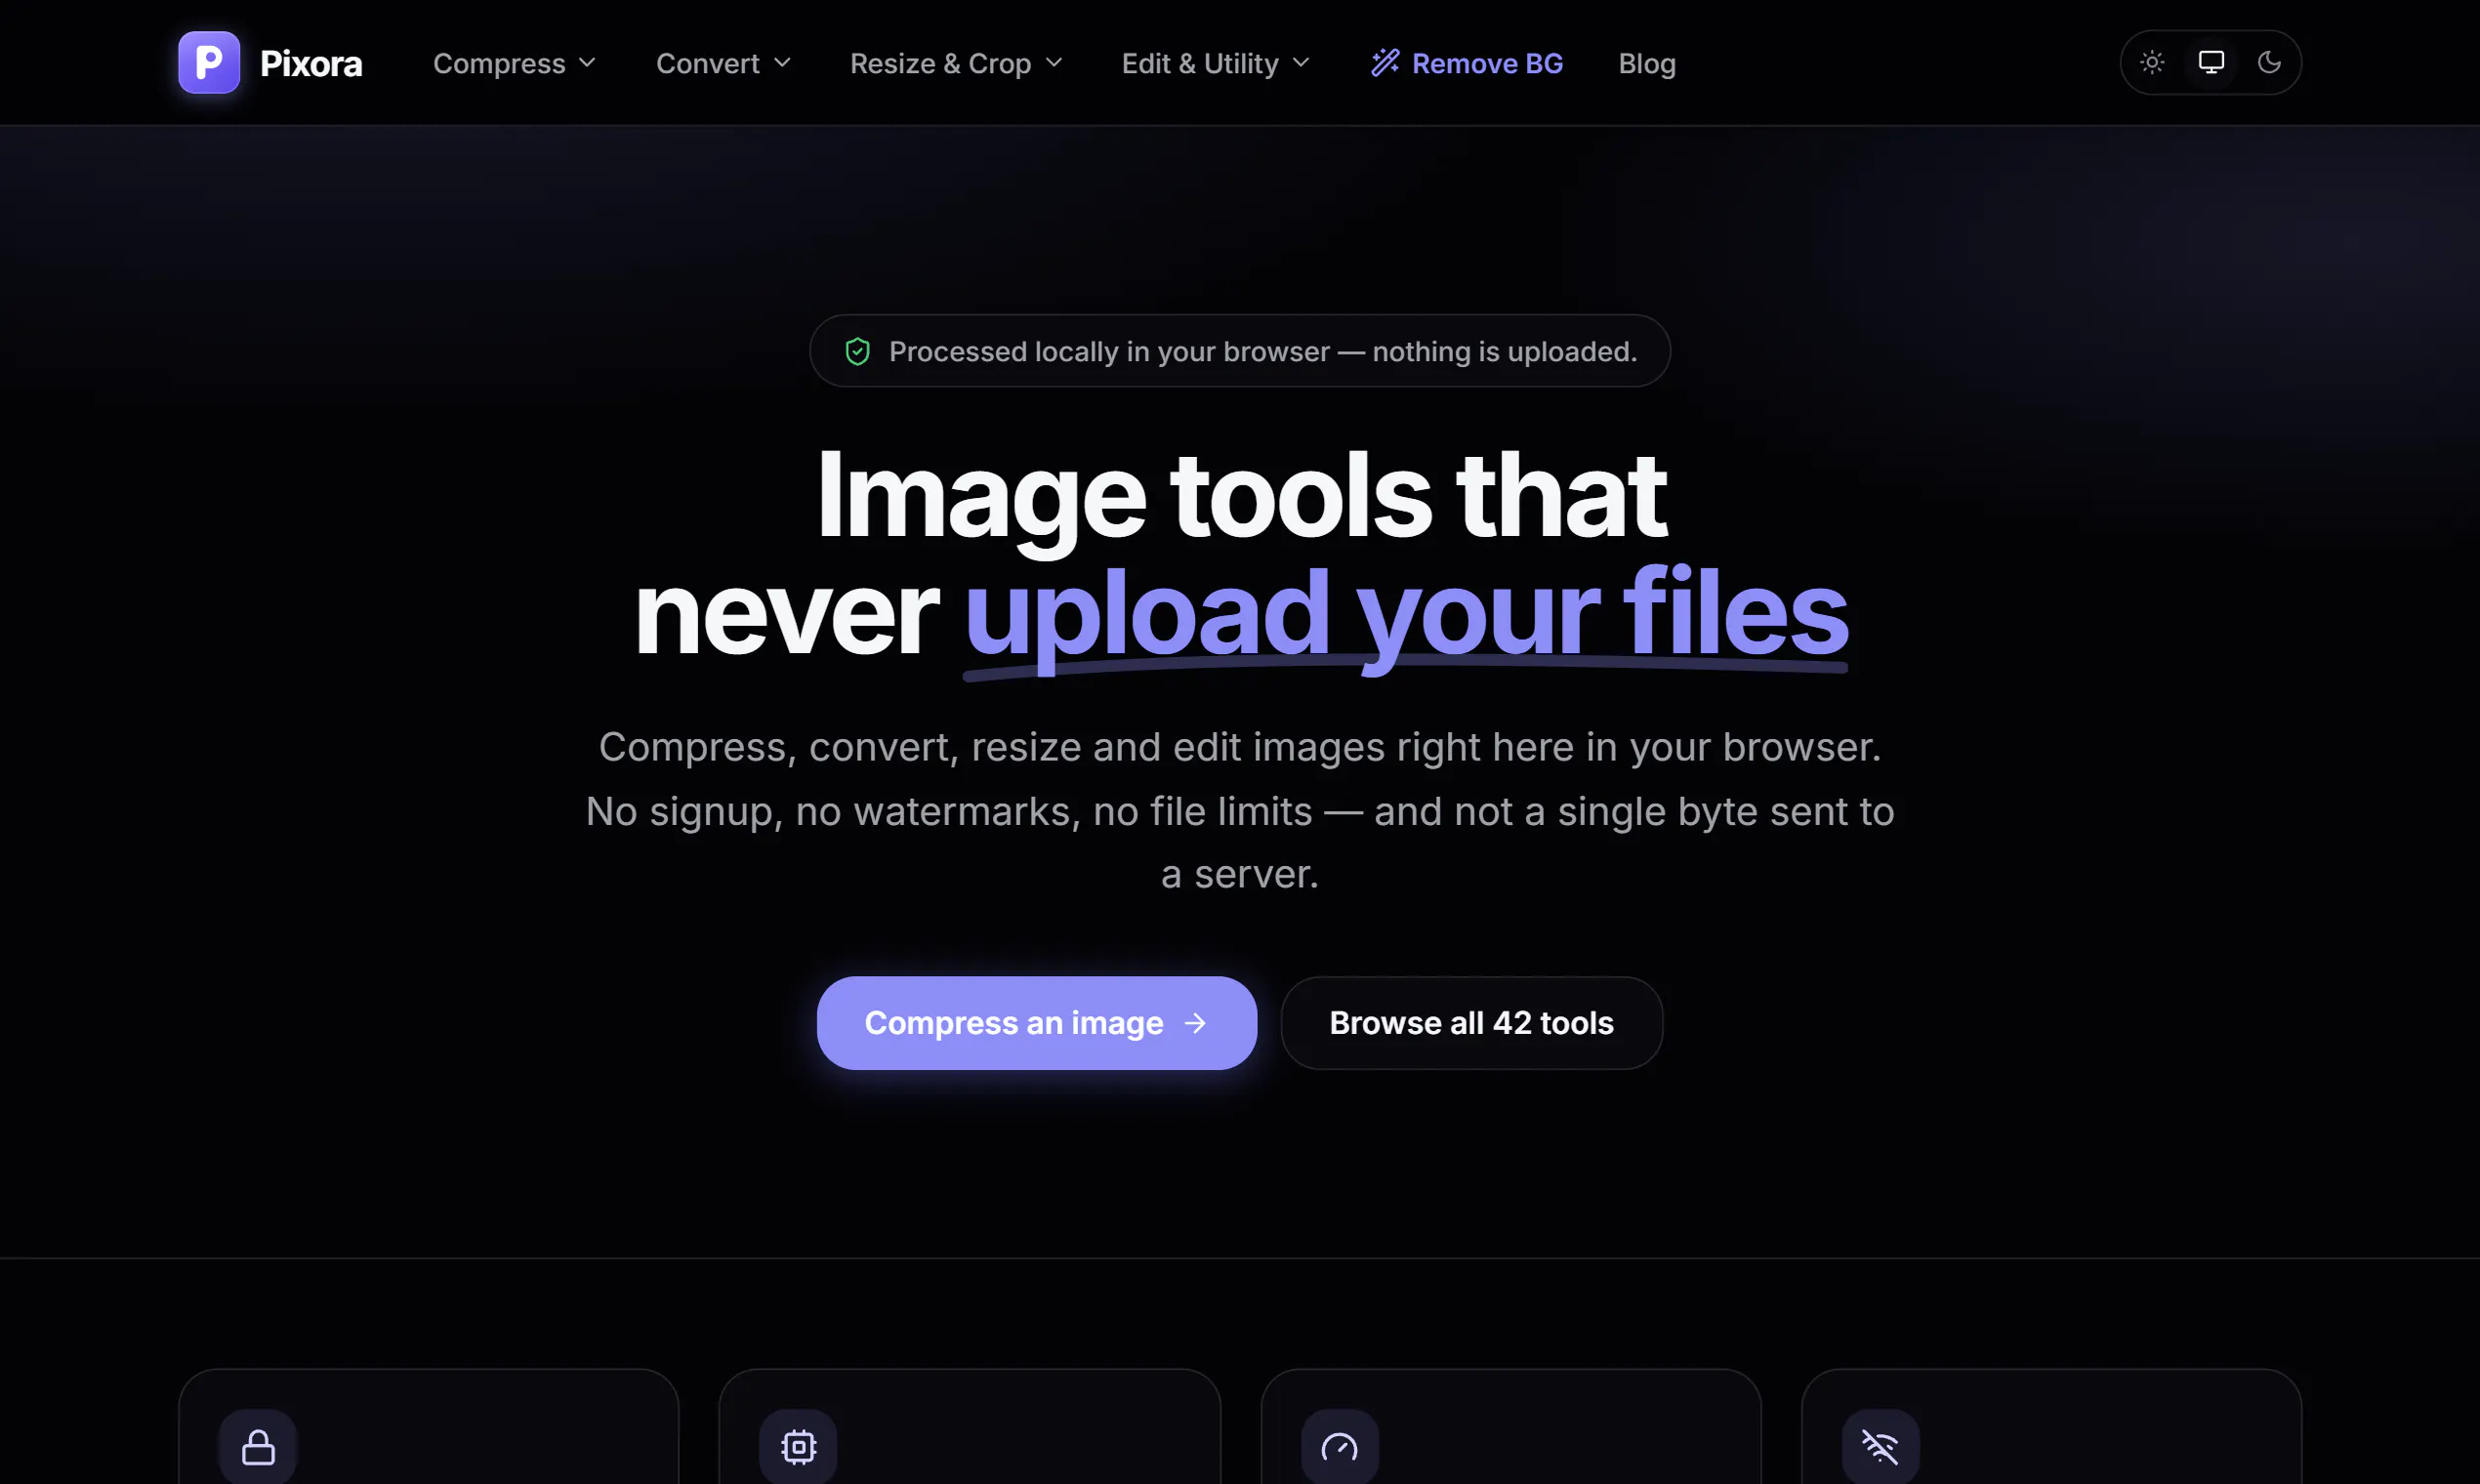The image size is (2480, 1484).
Task: Click the magic wand icon beside Remove BG
Action: (1385, 63)
